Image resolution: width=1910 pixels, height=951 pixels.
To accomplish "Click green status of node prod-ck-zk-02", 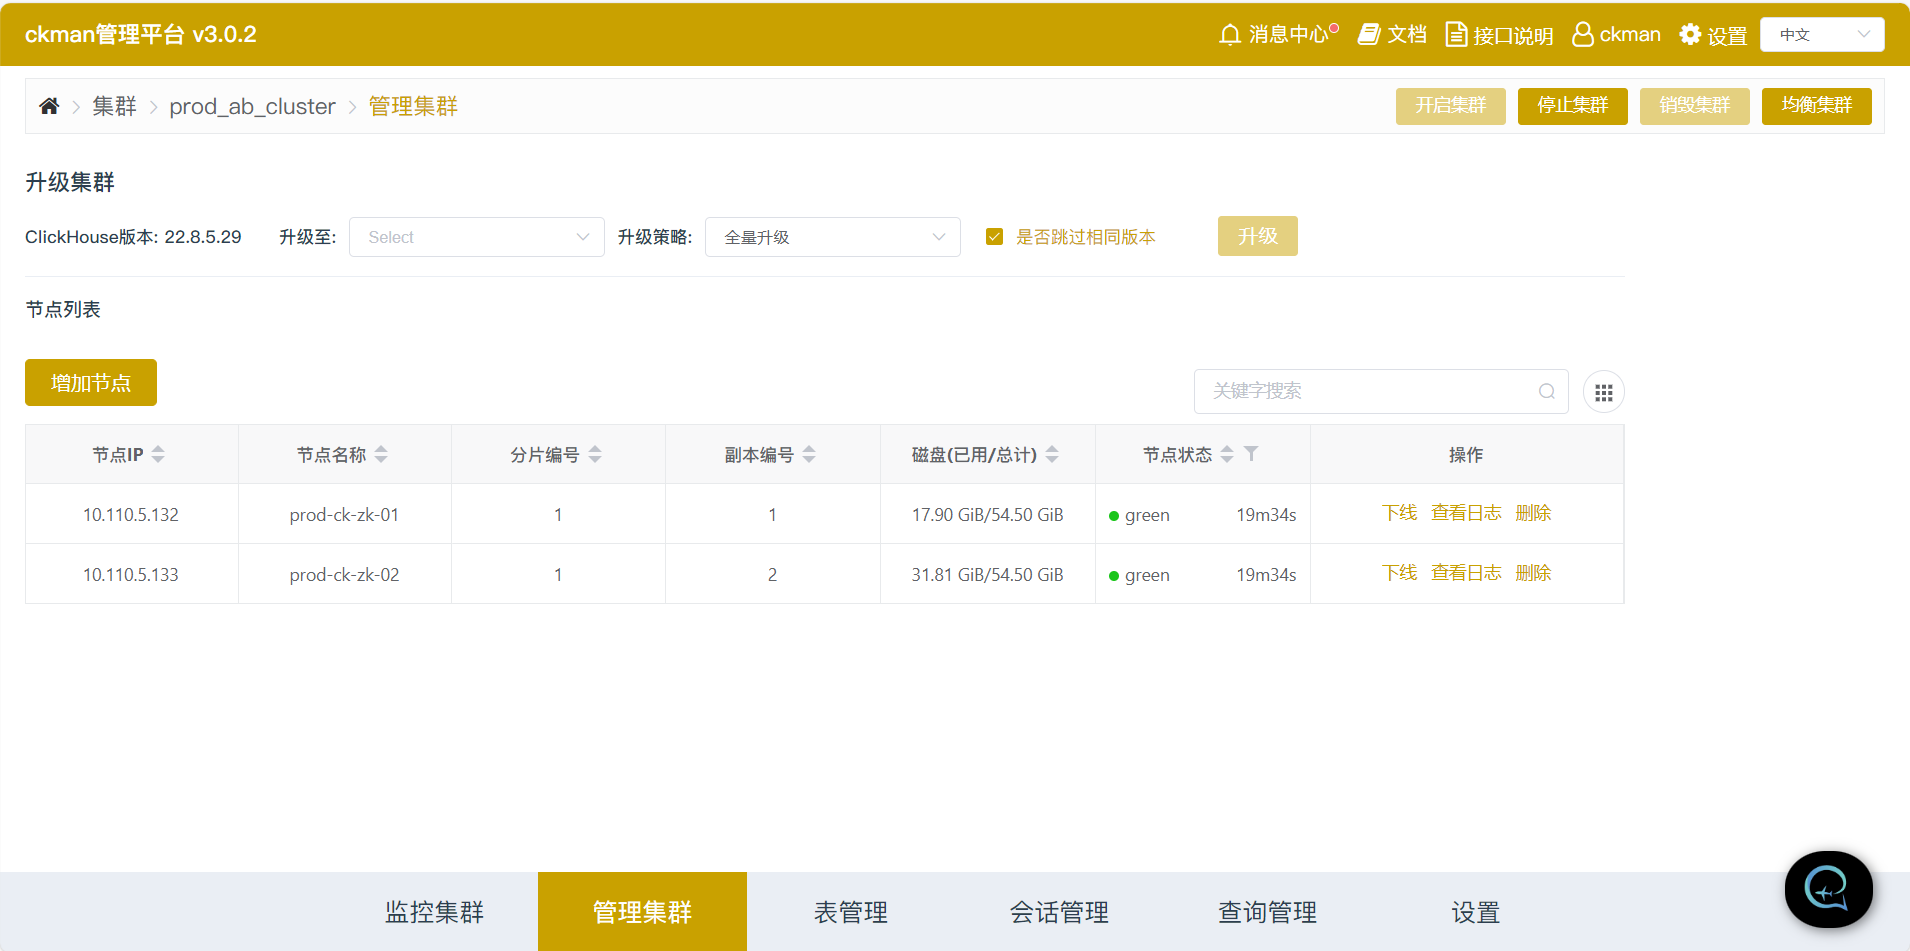I will coord(1139,575).
